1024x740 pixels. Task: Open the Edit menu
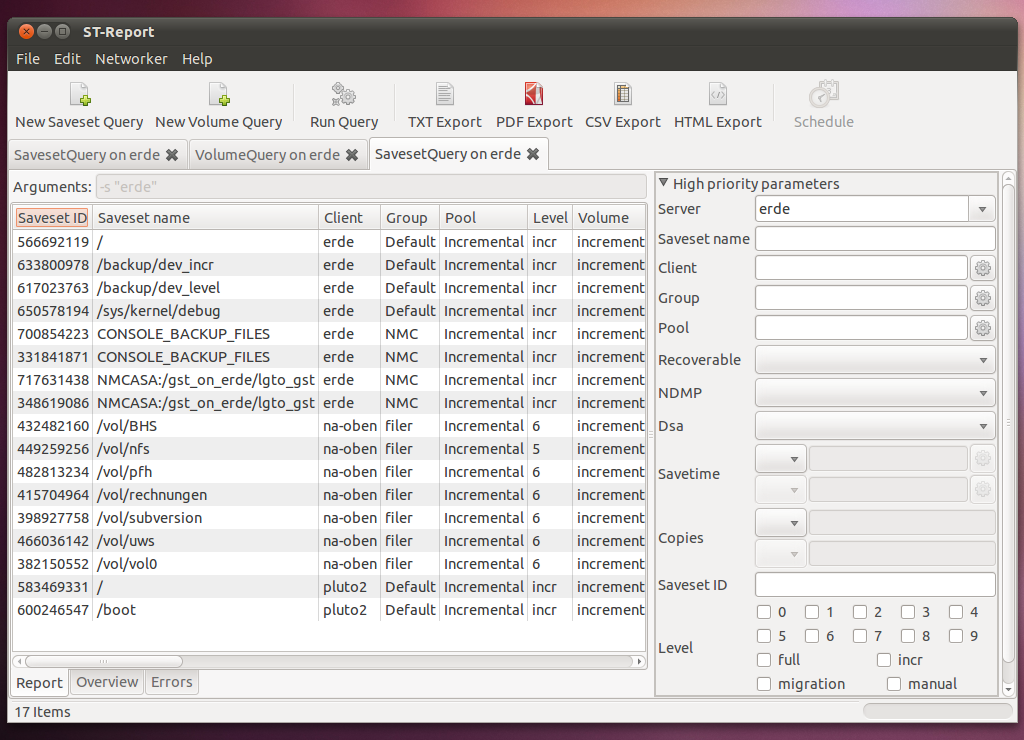[x=67, y=59]
